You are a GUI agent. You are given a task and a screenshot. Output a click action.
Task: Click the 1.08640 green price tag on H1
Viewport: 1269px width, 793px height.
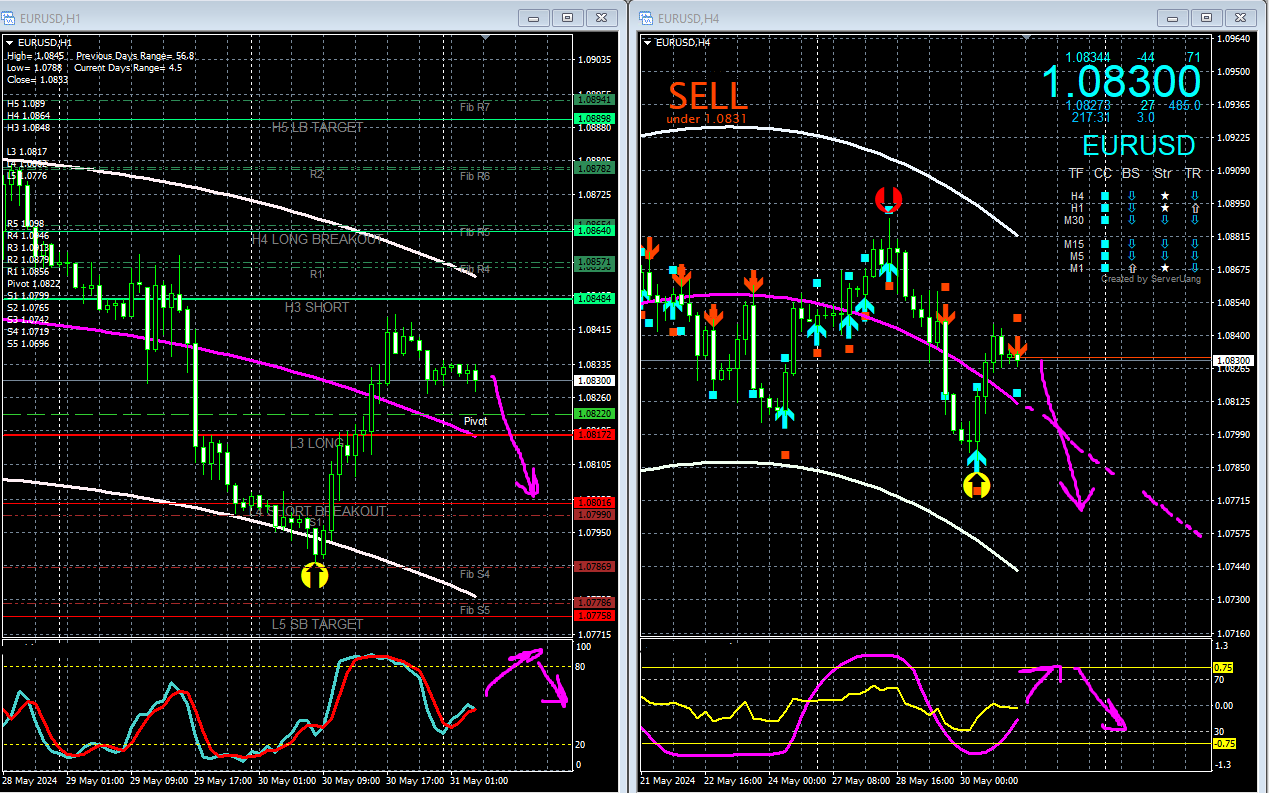tap(595, 230)
